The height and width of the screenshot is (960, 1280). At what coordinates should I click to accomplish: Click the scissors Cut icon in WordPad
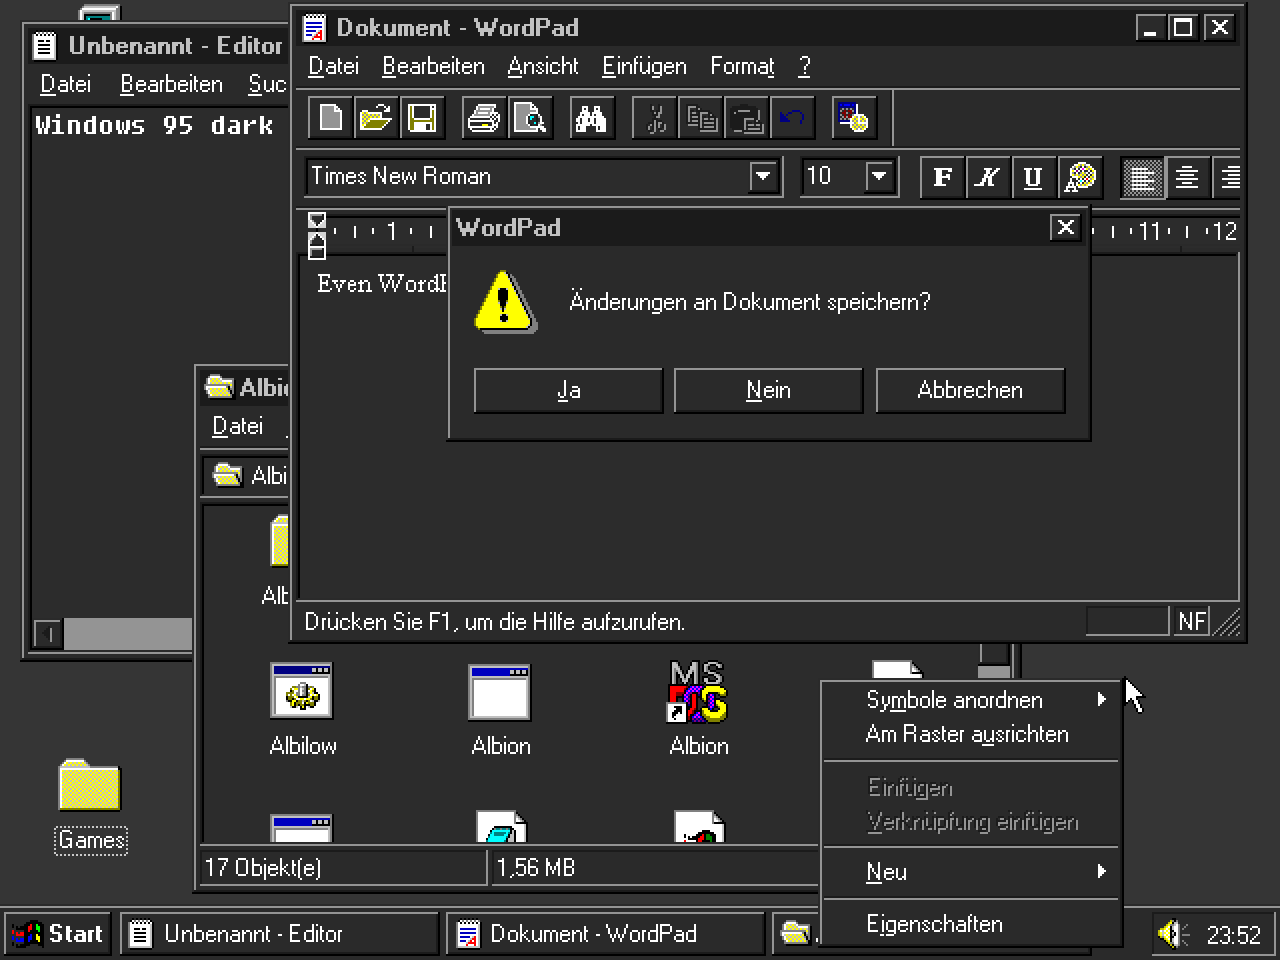[655, 118]
